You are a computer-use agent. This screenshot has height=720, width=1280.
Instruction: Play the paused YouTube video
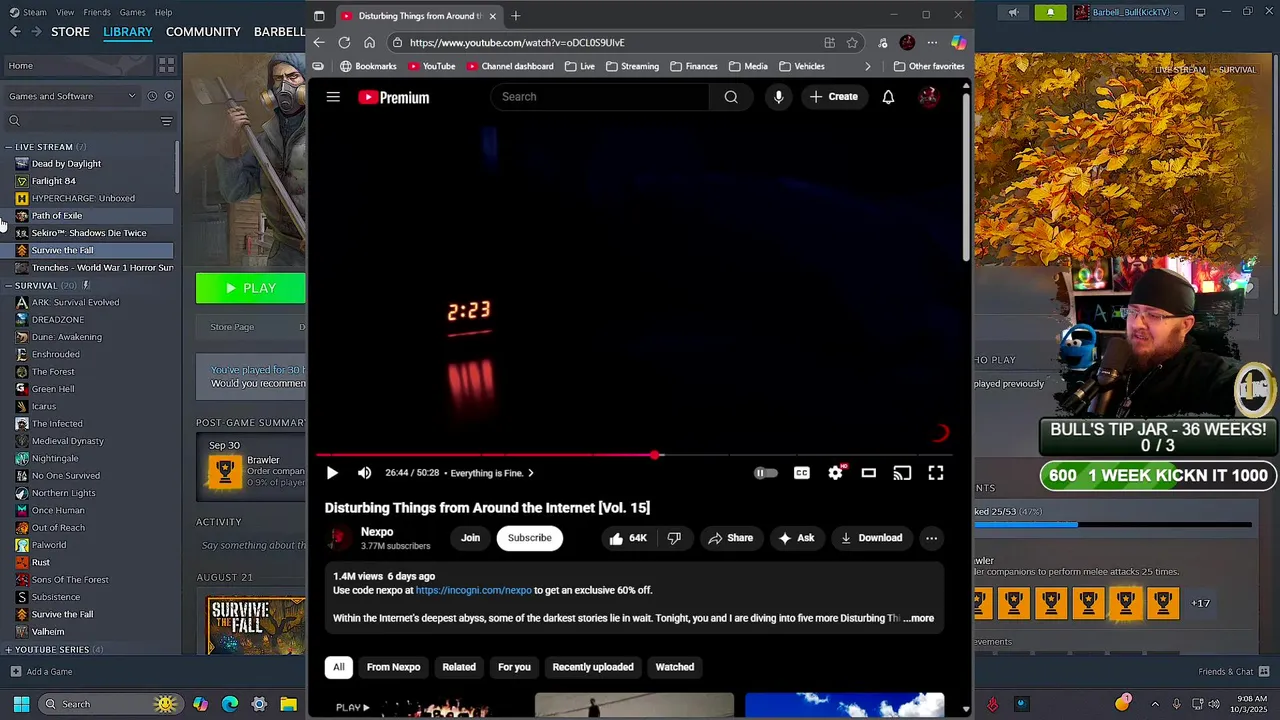coord(332,473)
